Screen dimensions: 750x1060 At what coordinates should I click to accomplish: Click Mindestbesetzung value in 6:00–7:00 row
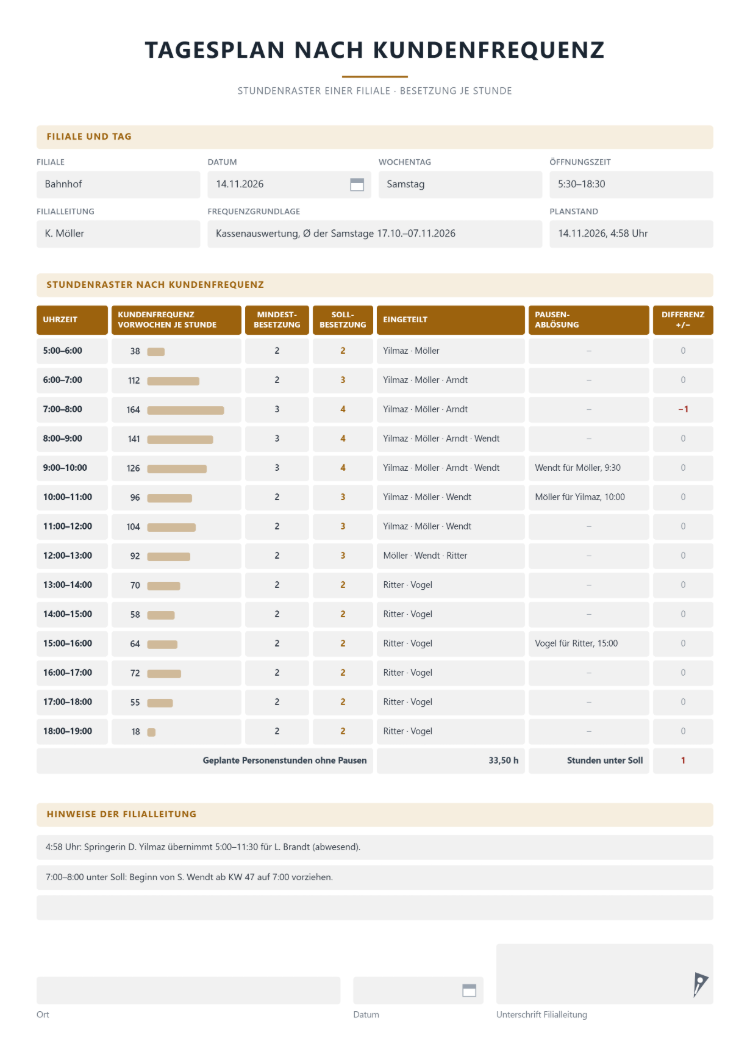[x=277, y=381]
